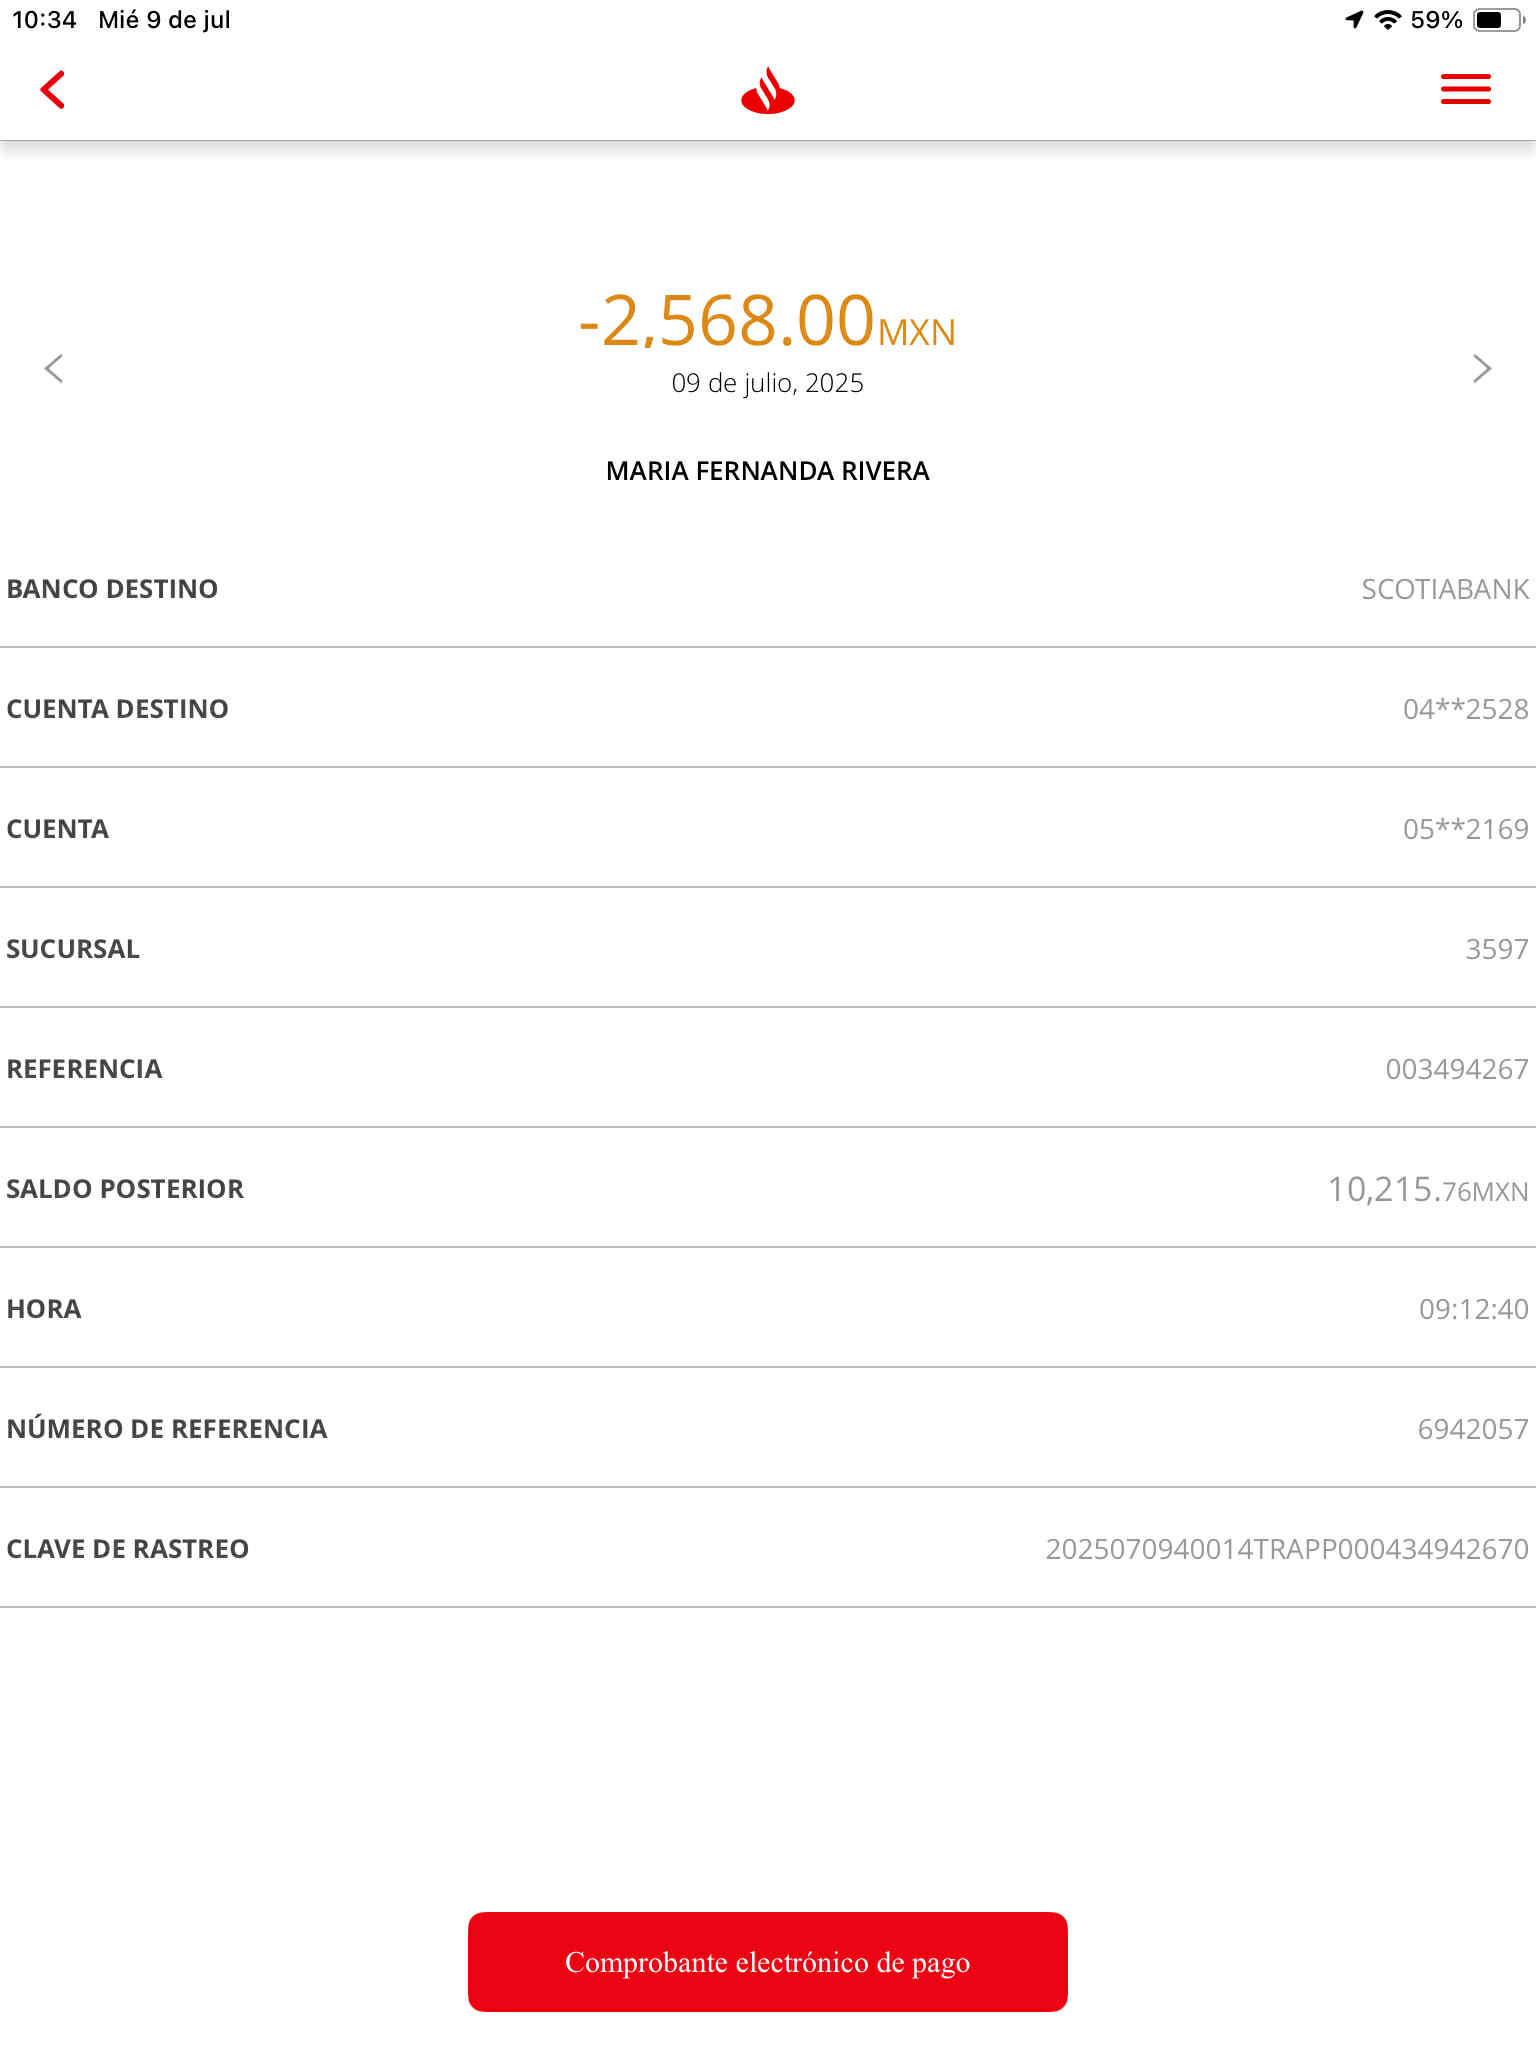Select the -2,568.00 MXN amount
Viewport: 1536px width, 2048px height.
pyautogui.click(x=767, y=322)
